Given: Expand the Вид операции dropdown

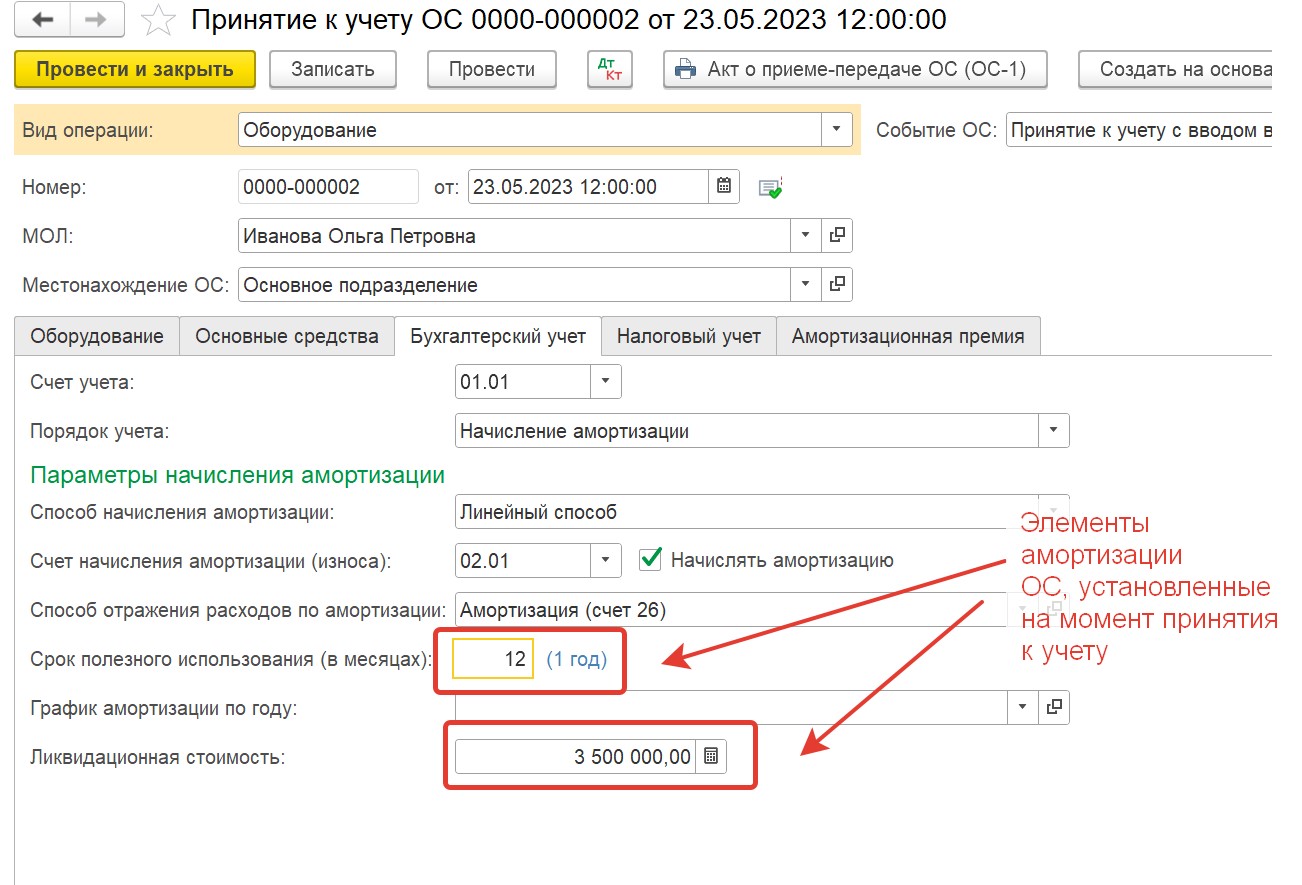Looking at the screenshot, I should pos(836,130).
